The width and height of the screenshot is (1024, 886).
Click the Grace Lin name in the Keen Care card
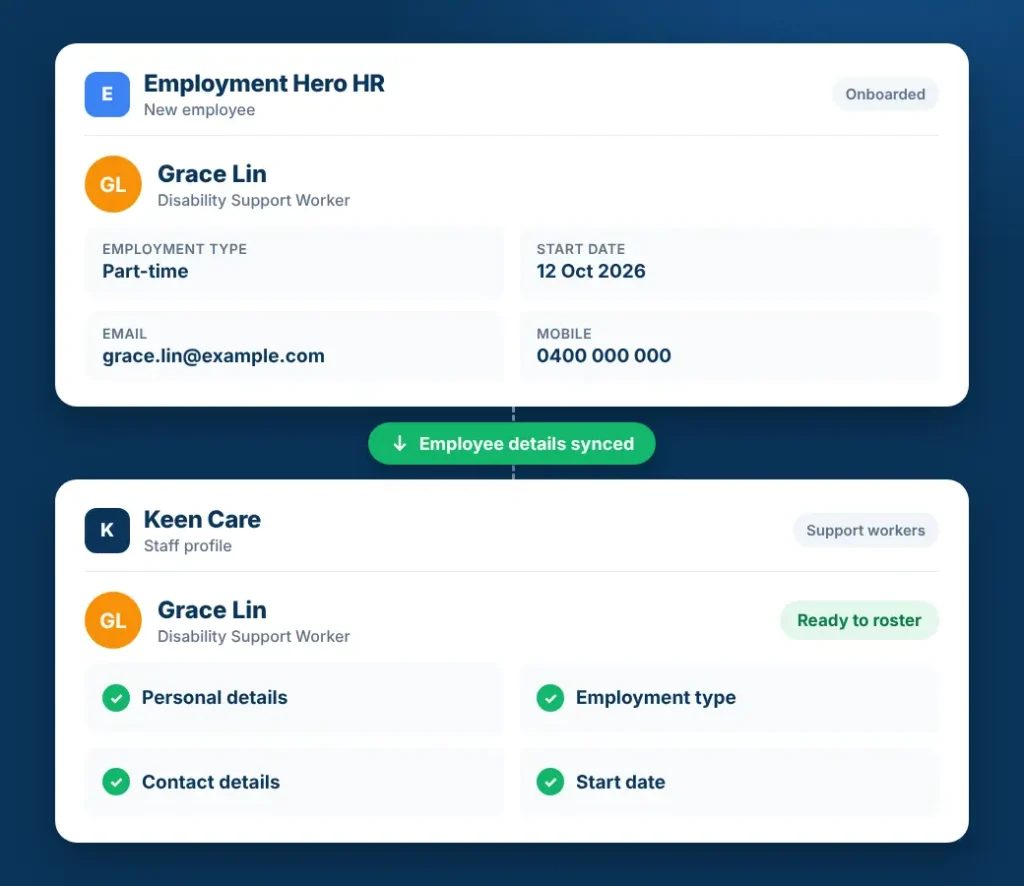[212, 610]
